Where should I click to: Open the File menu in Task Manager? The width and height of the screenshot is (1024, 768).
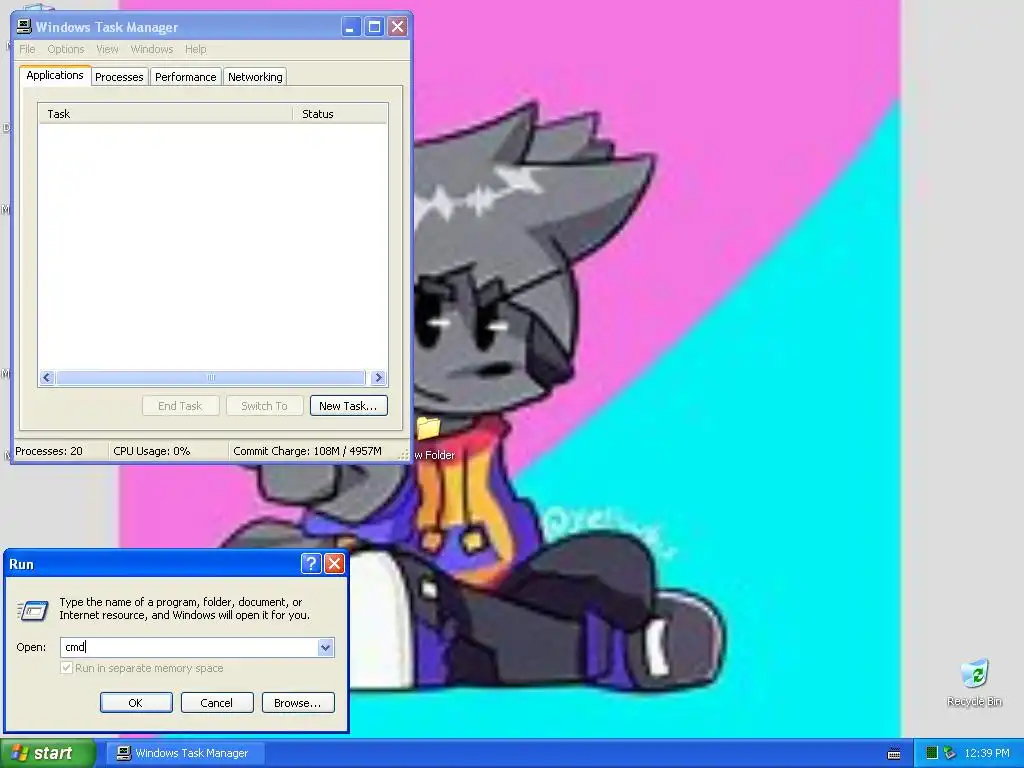[27, 49]
